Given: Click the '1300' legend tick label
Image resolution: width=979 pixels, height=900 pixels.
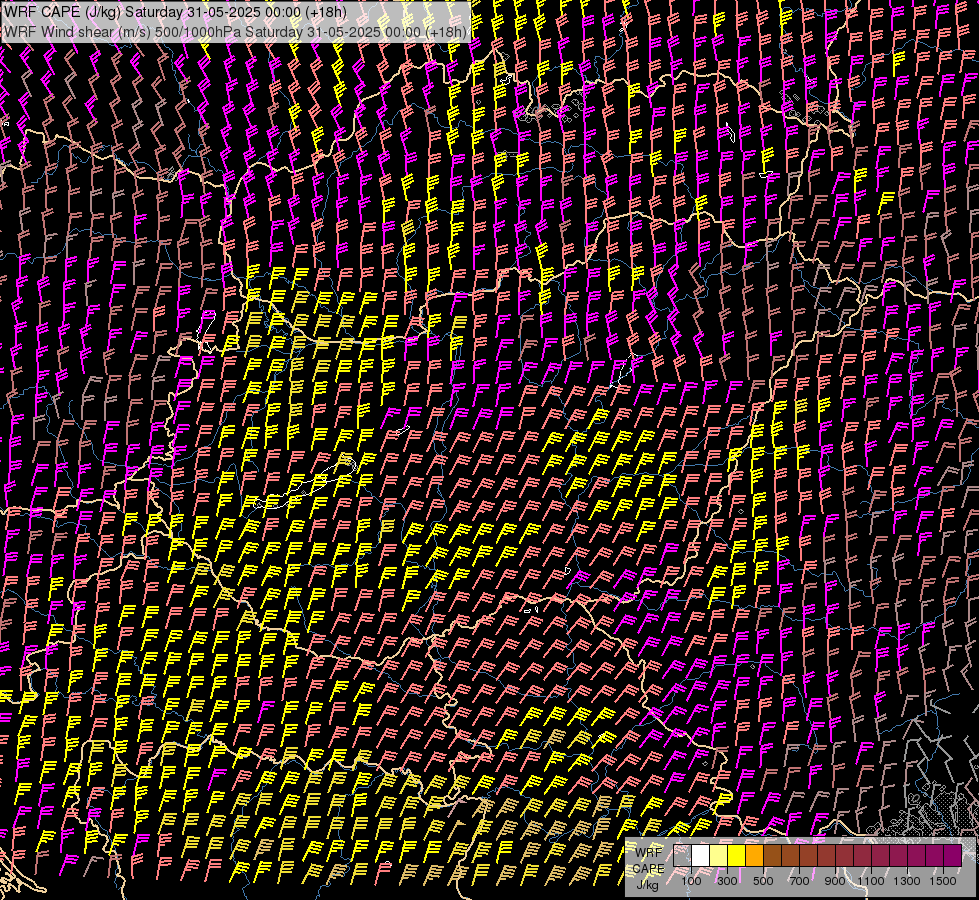Looking at the screenshot, I should (x=907, y=881).
